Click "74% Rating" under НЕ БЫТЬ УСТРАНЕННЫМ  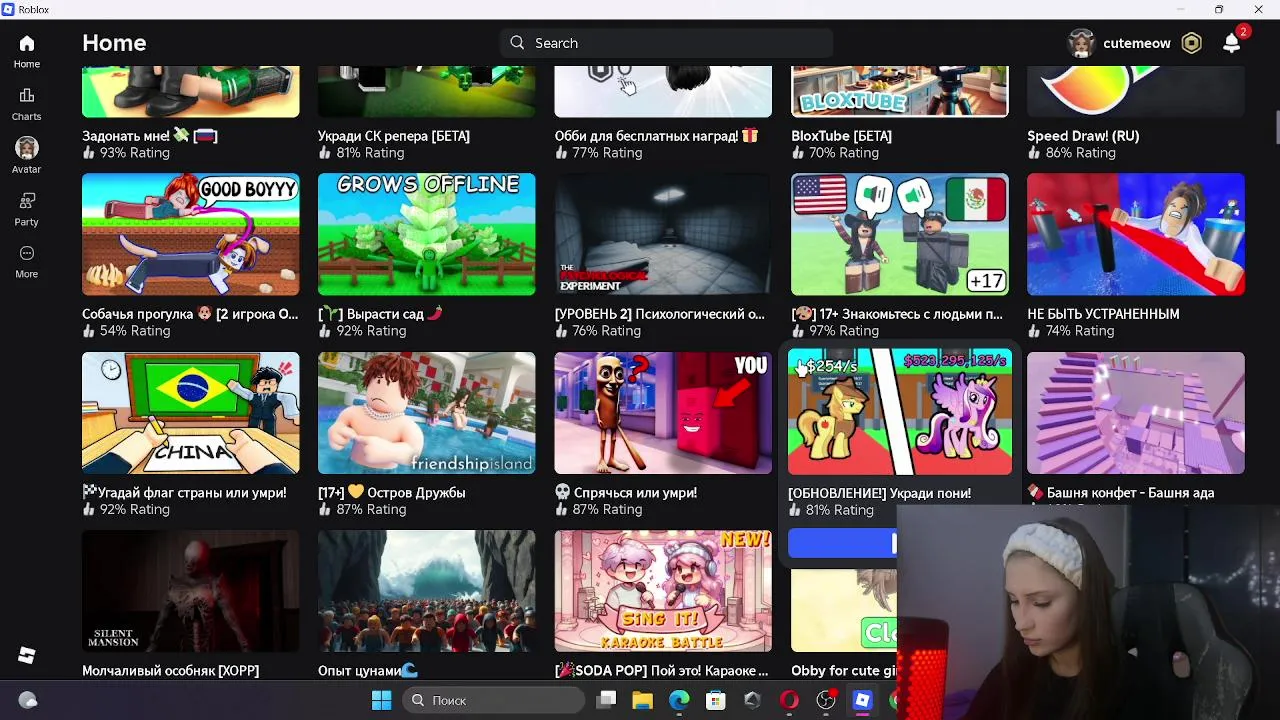(1080, 331)
